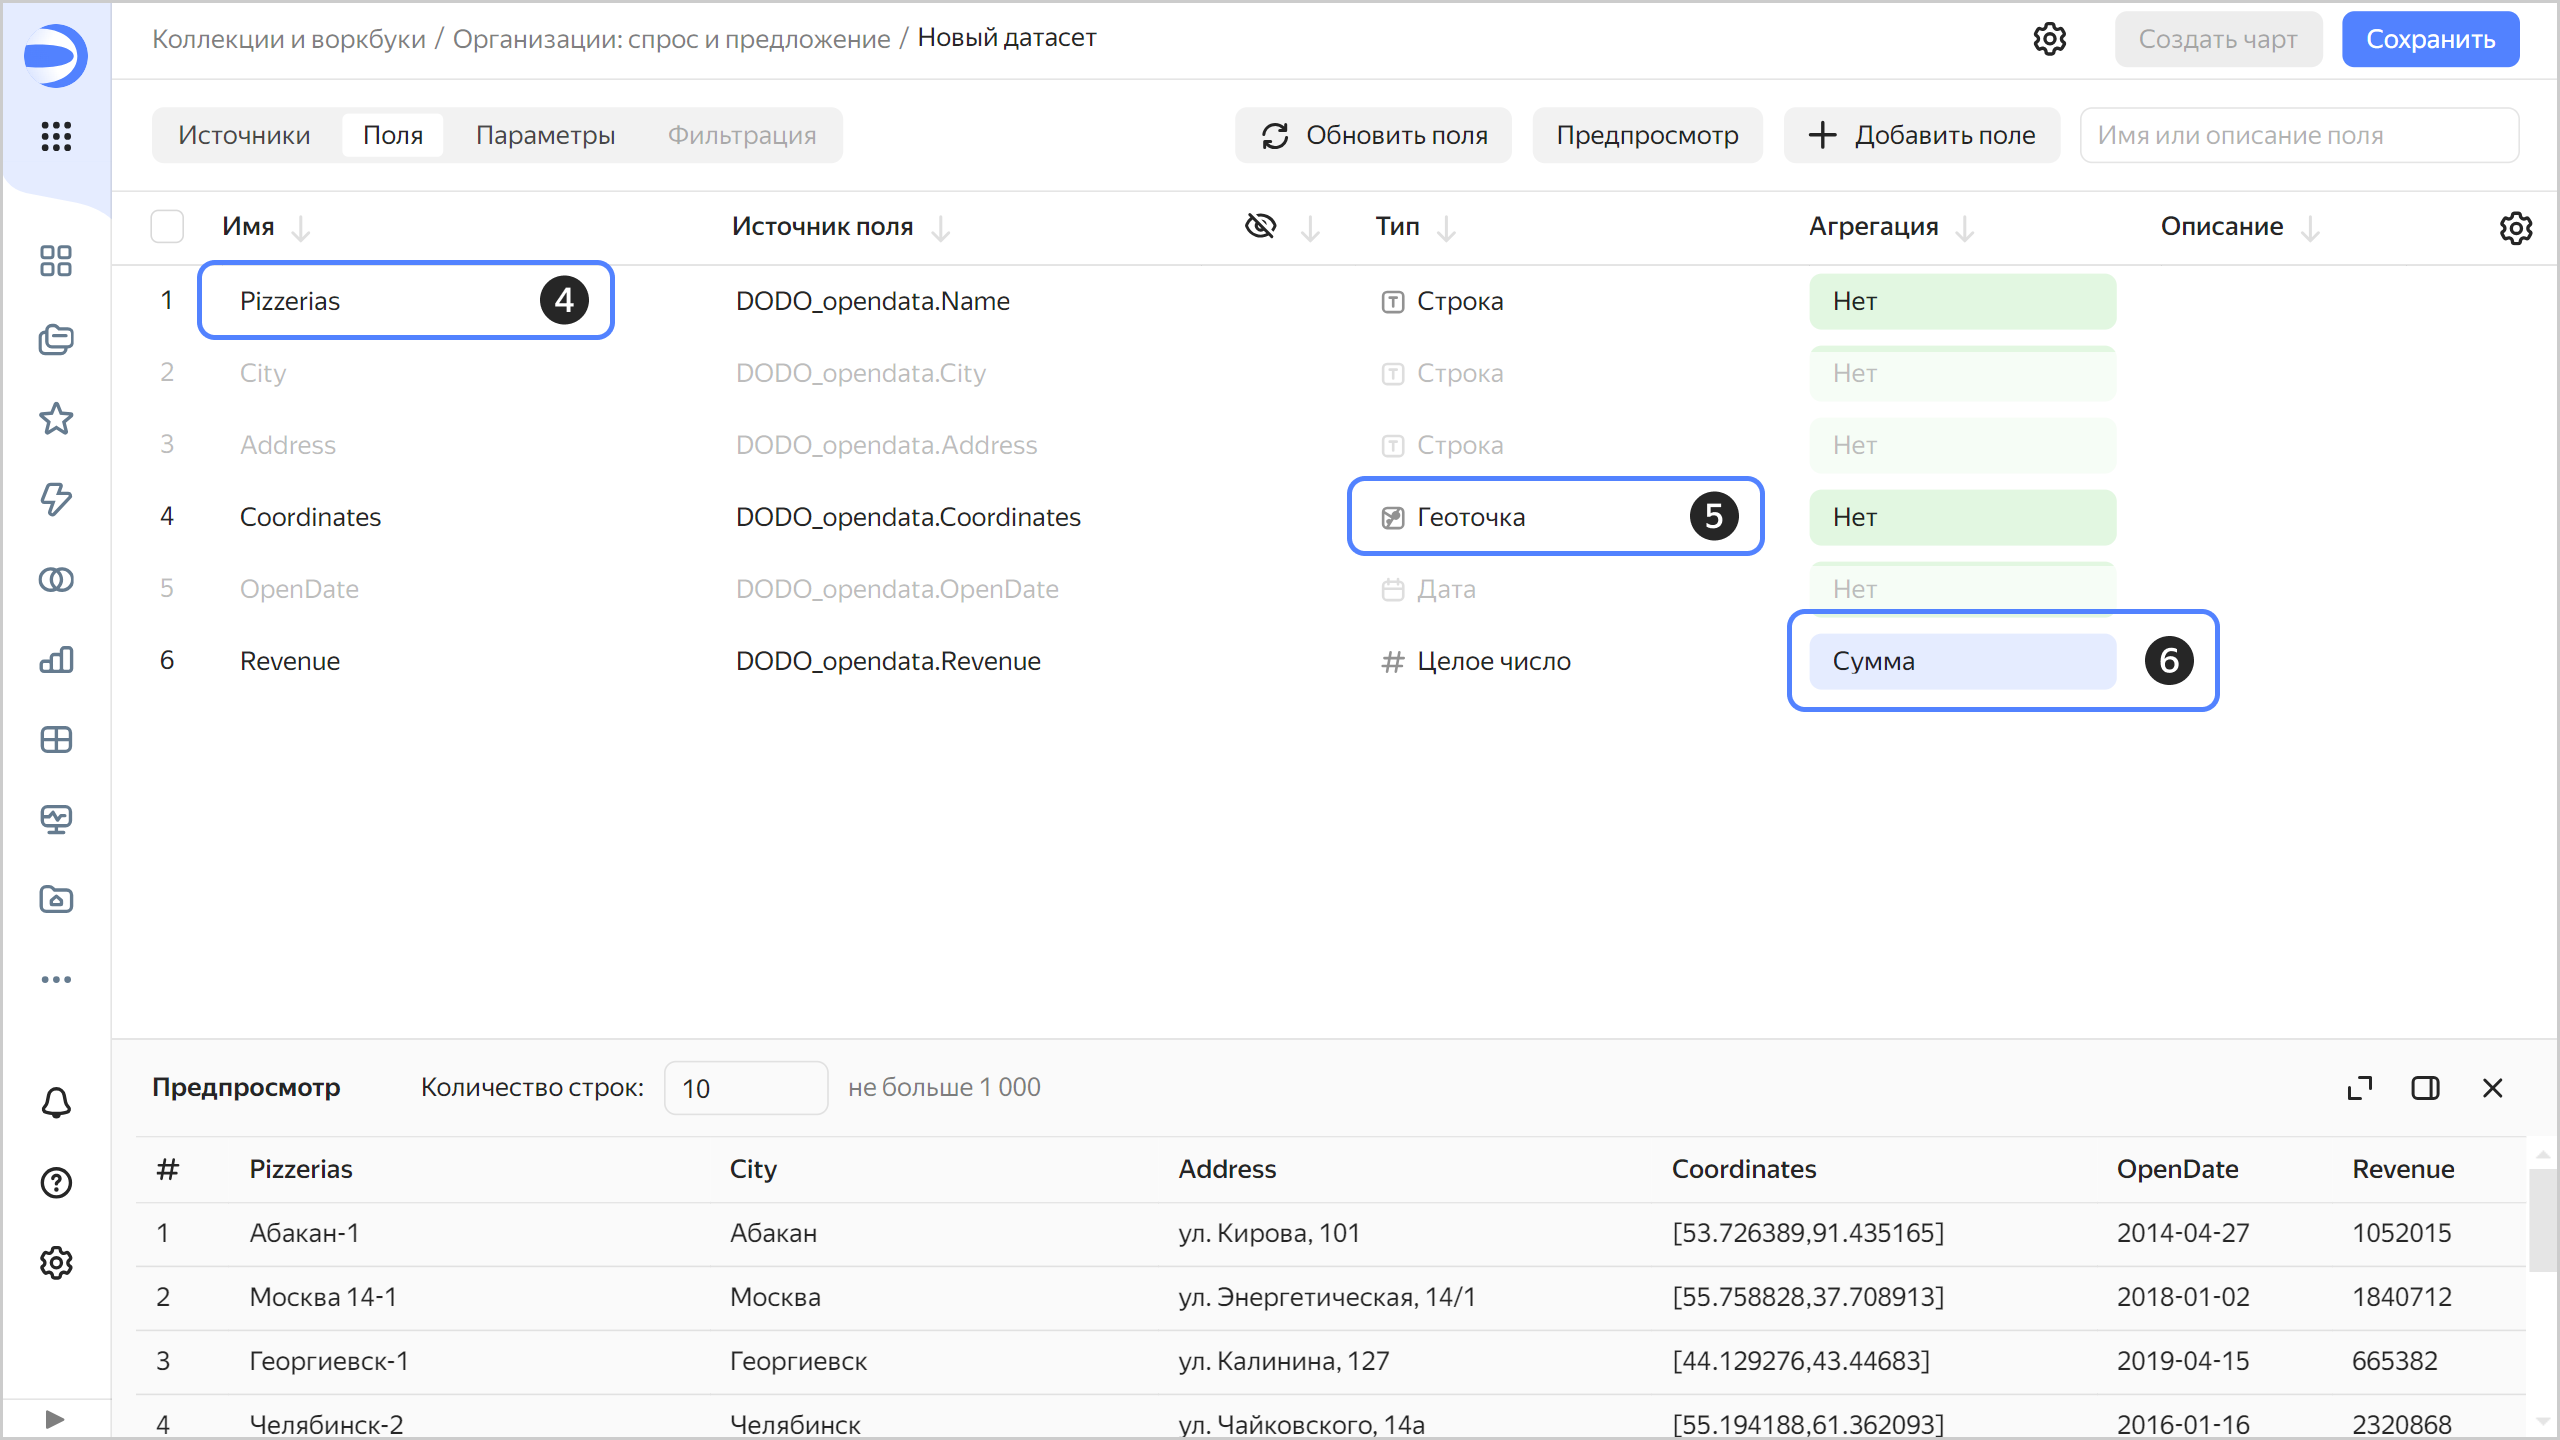Switch to the Параметры tab
Screen dimensions: 2560x1440
pyautogui.click(x=545, y=135)
